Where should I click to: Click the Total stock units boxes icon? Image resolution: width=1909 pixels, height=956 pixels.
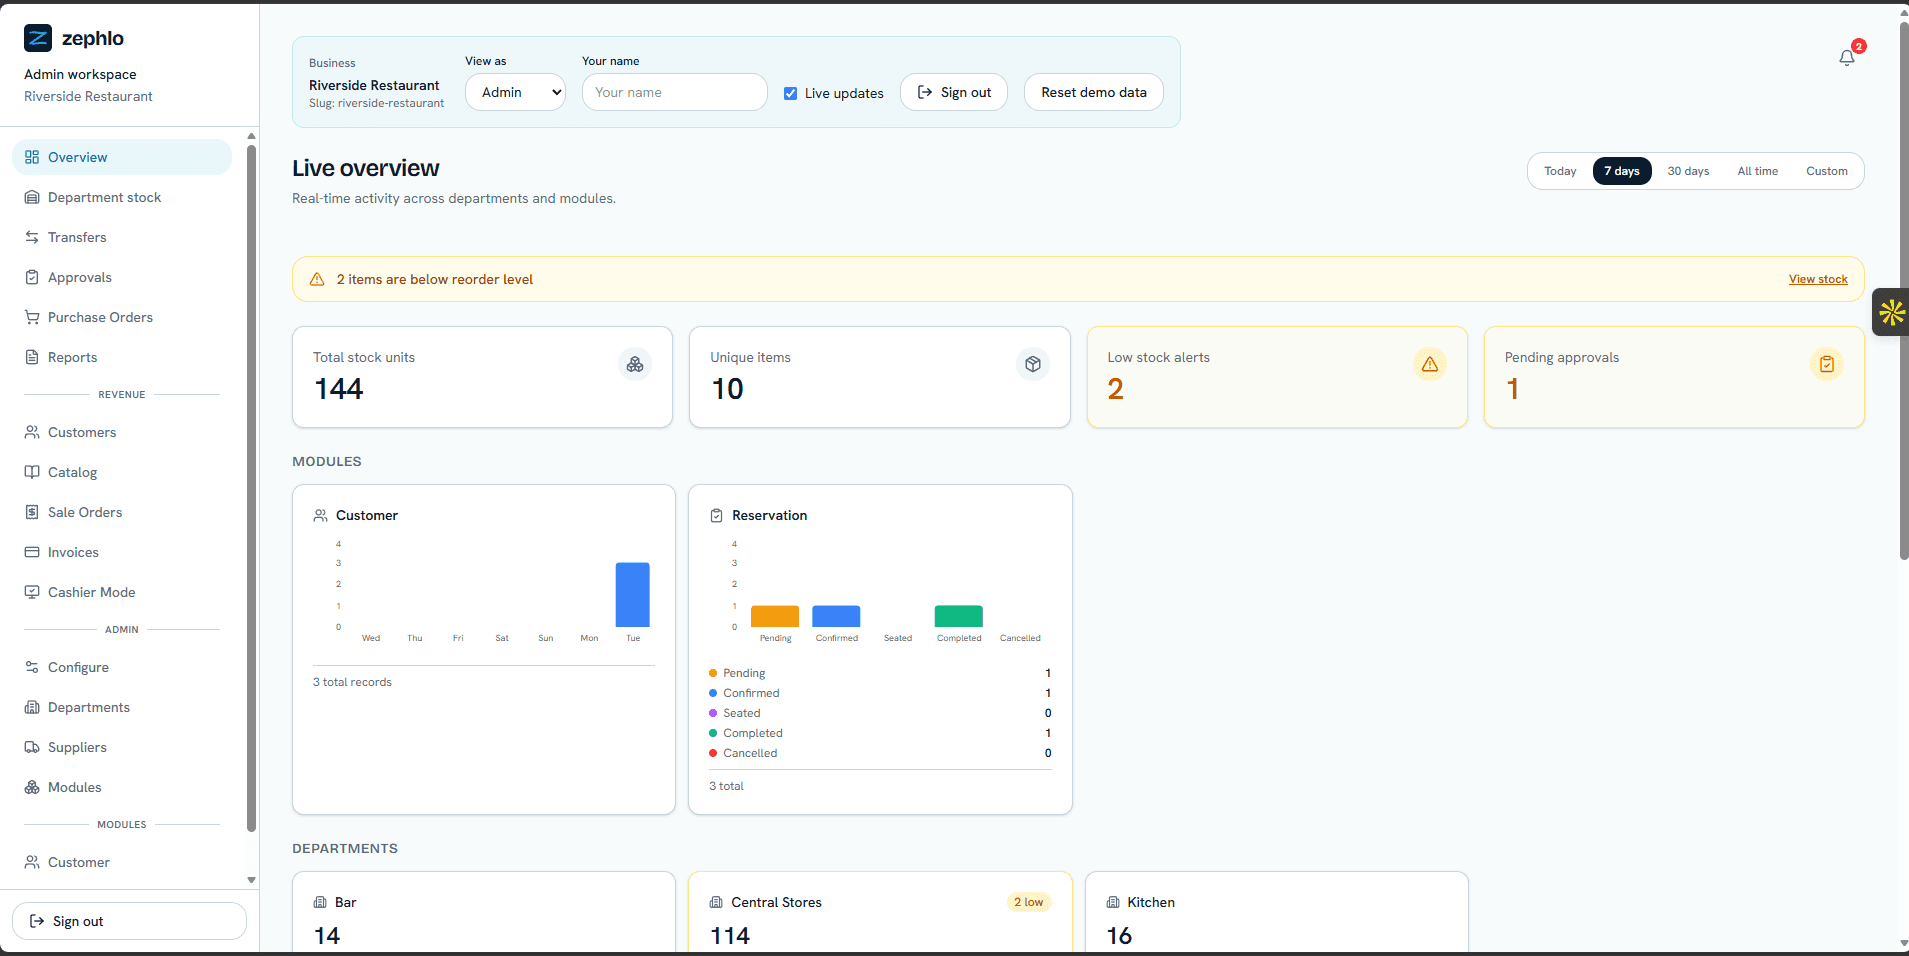(635, 364)
